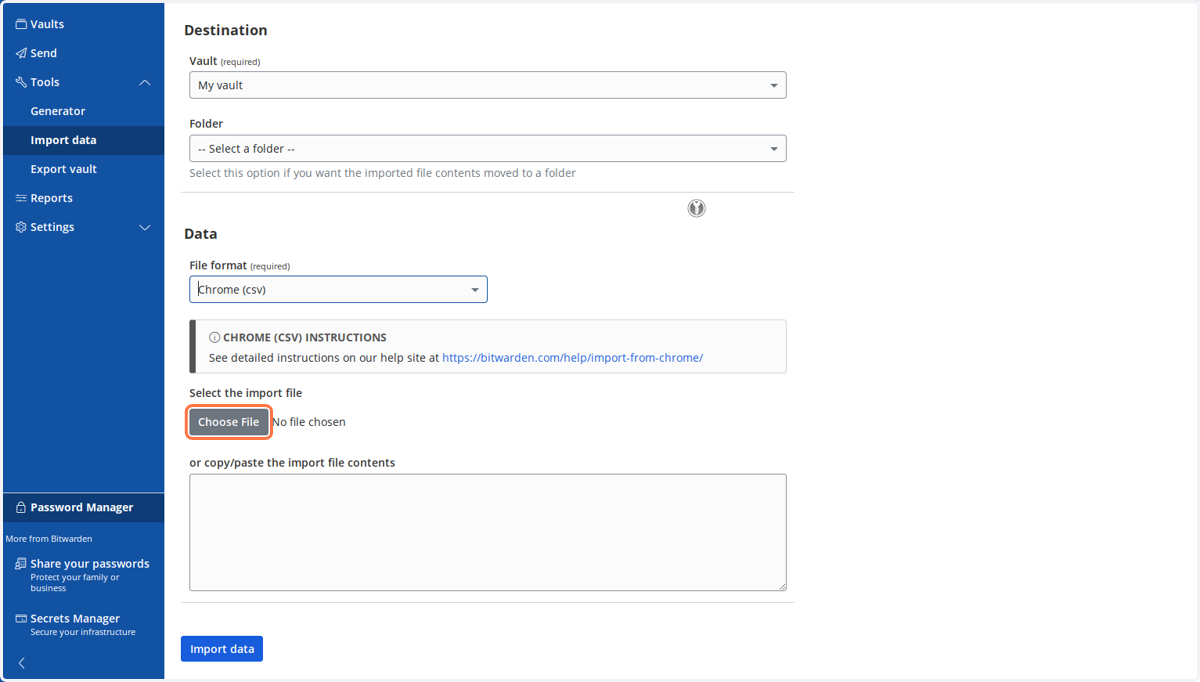Click the Select the import file label
This screenshot has height=682, width=1200.
coord(246,393)
